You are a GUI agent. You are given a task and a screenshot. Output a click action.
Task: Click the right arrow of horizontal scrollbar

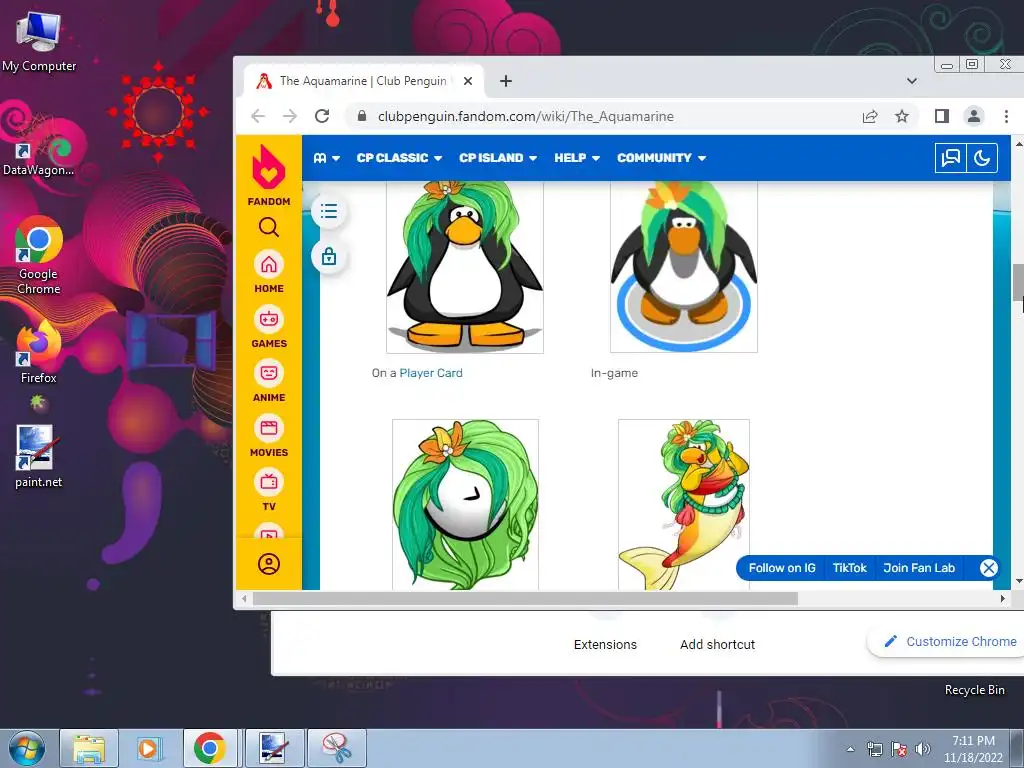[1003, 598]
